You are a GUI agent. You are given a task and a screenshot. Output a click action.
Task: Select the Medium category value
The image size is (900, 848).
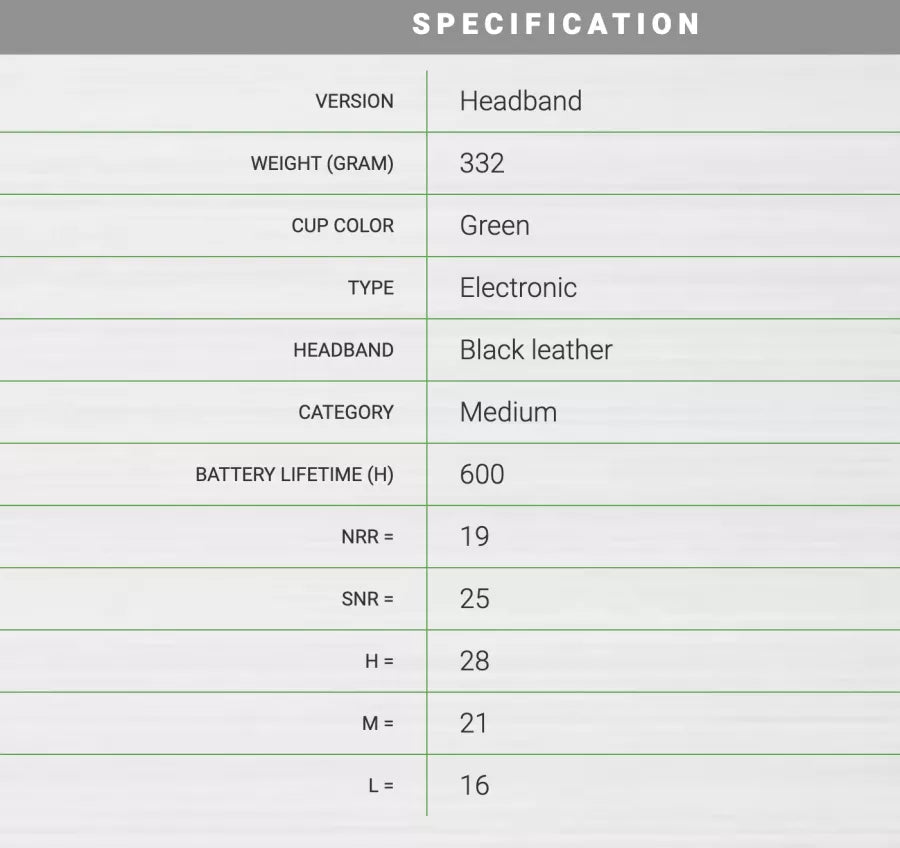(508, 412)
